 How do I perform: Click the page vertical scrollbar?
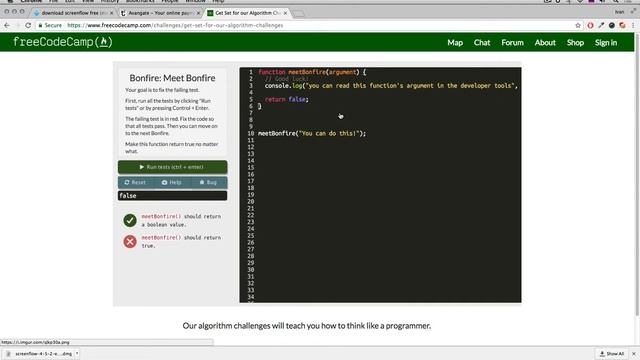(x=637, y=176)
